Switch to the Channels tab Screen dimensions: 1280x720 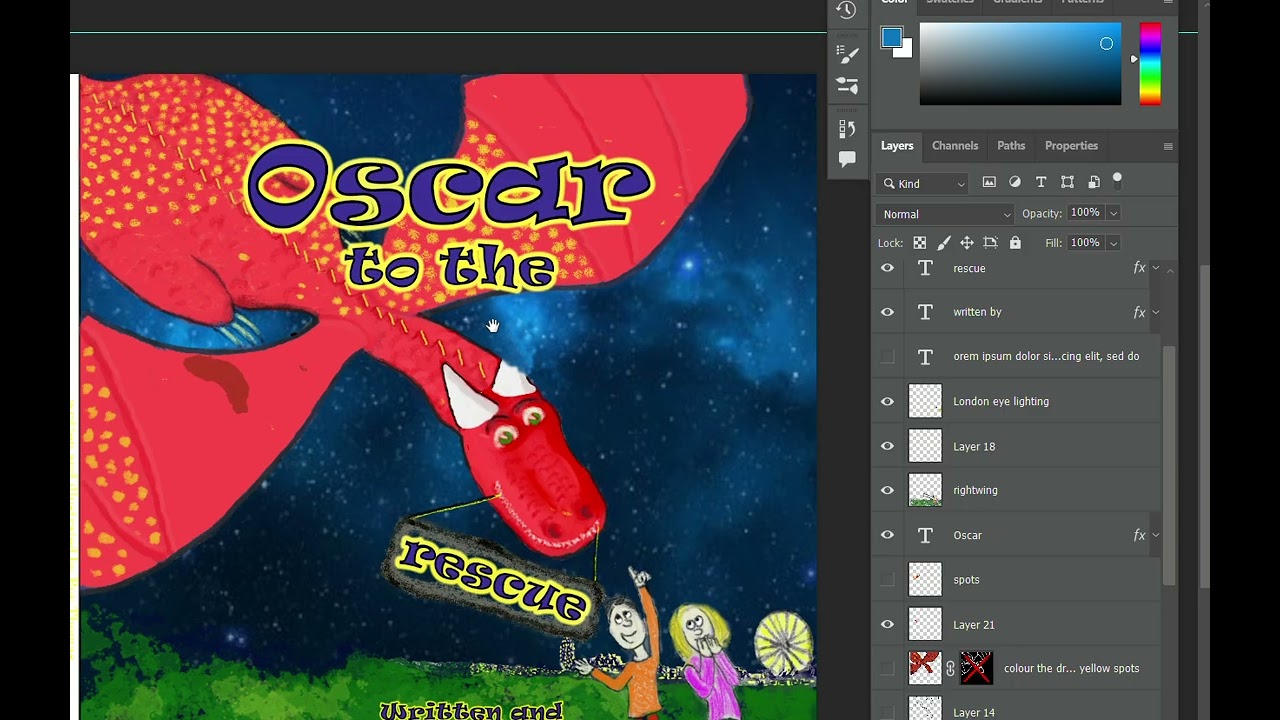(955, 146)
